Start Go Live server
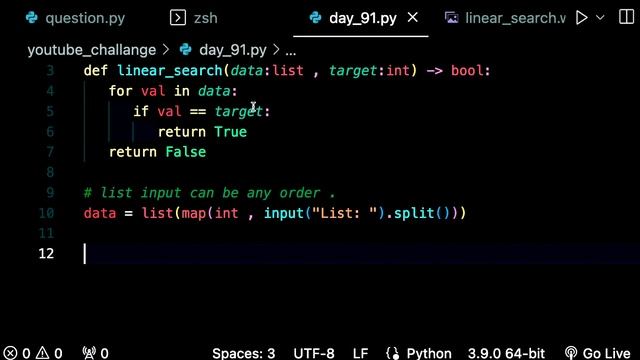640x360 pixels. point(598,353)
